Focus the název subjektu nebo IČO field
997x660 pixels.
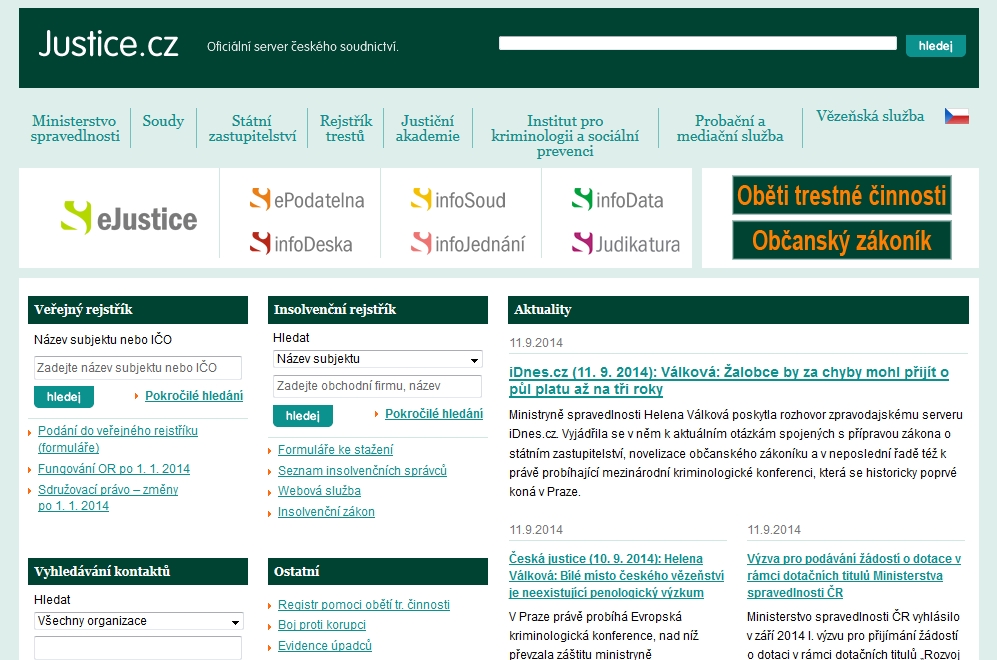click(138, 368)
